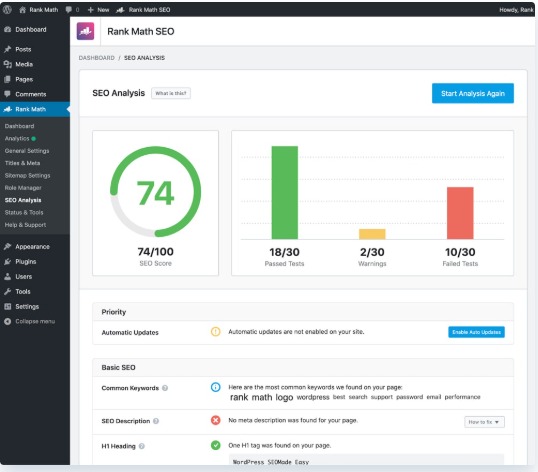This screenshot has width=538, height=472.
Task: Open Rank Math SEO admin bar menu
Action: (x=143, y=10)
